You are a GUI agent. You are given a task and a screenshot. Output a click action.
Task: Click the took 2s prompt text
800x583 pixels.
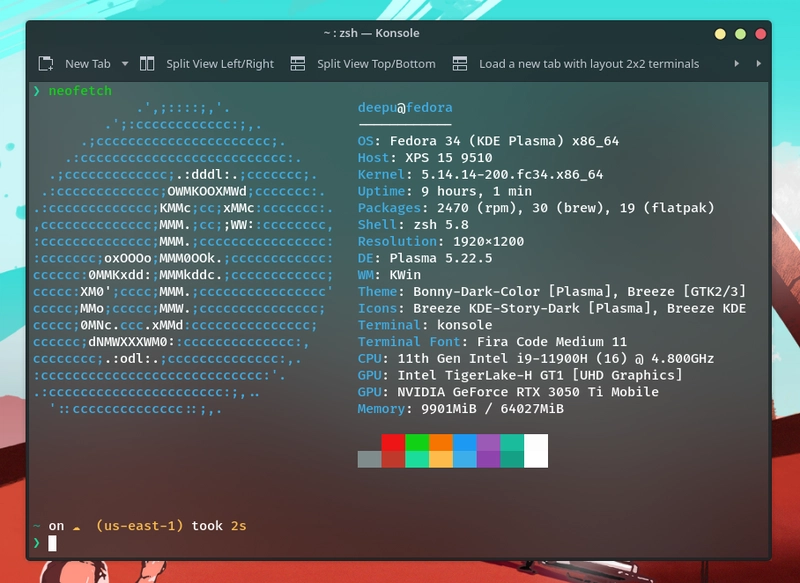click(x=219, y=526)
